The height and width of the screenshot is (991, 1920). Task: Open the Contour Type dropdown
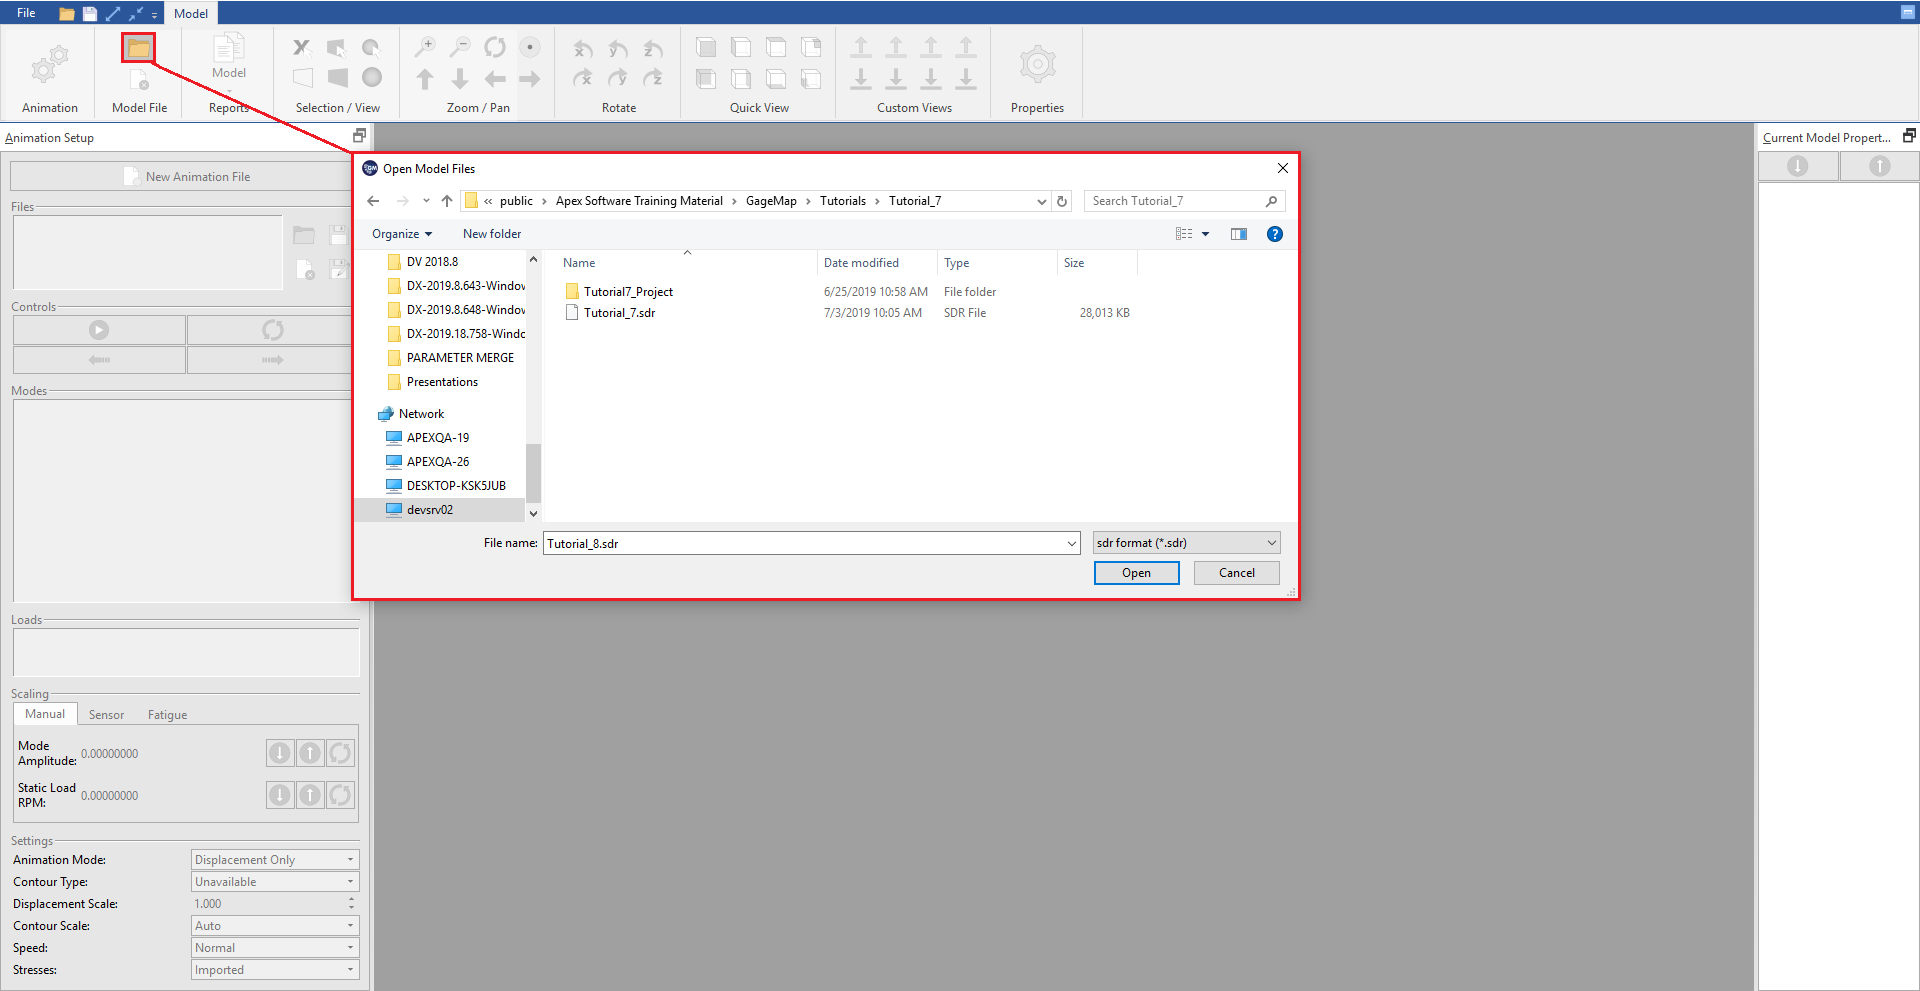(x=275, y=882)
